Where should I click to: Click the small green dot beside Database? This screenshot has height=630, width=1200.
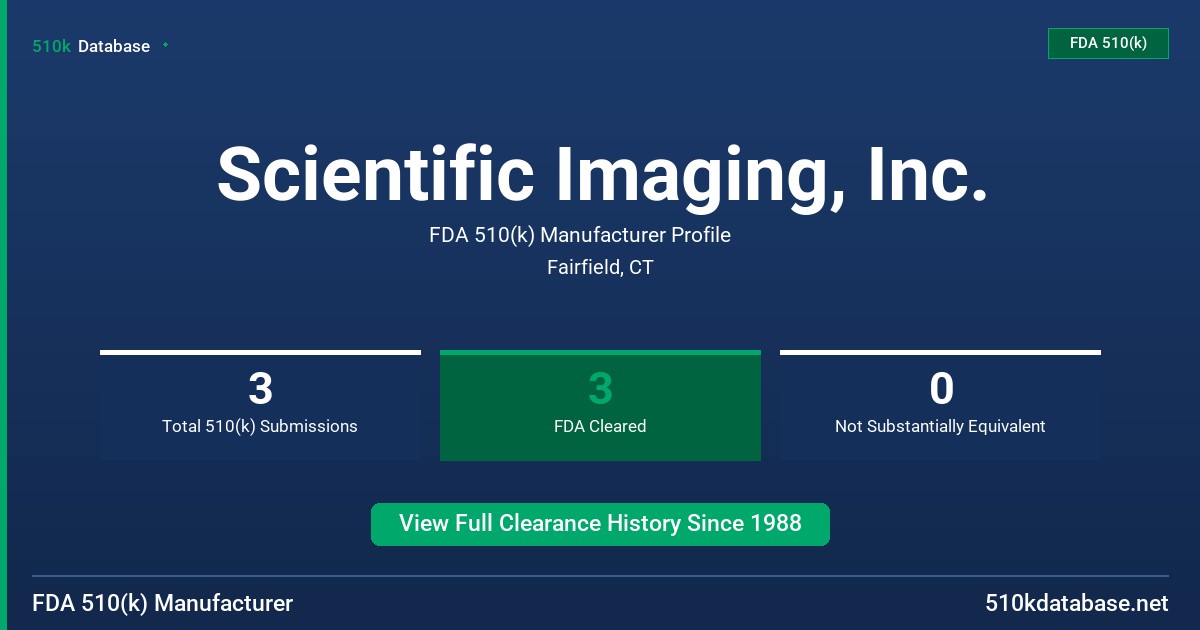coord(165,45)
